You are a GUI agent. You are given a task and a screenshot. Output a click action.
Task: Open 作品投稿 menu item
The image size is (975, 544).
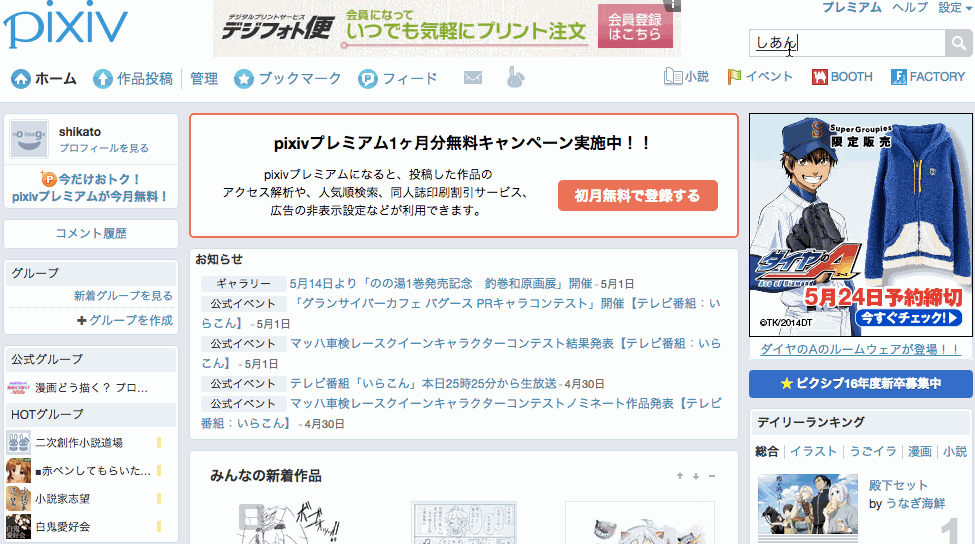tap(145, 79)
